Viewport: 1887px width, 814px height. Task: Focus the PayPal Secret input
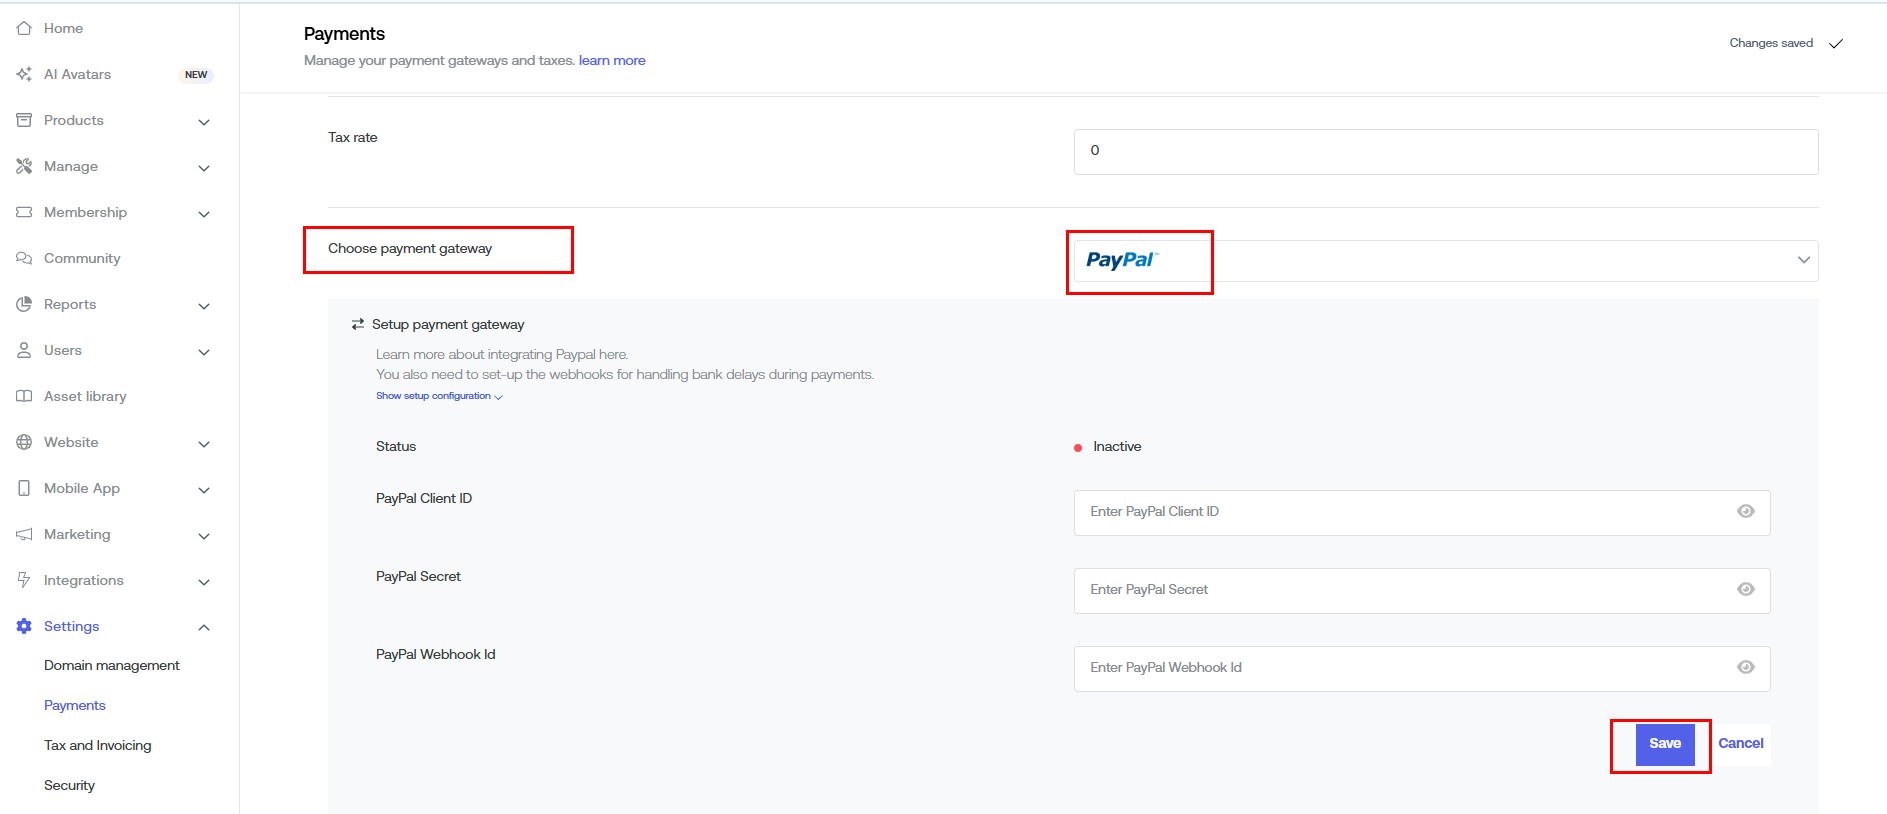click(1422, 590)
